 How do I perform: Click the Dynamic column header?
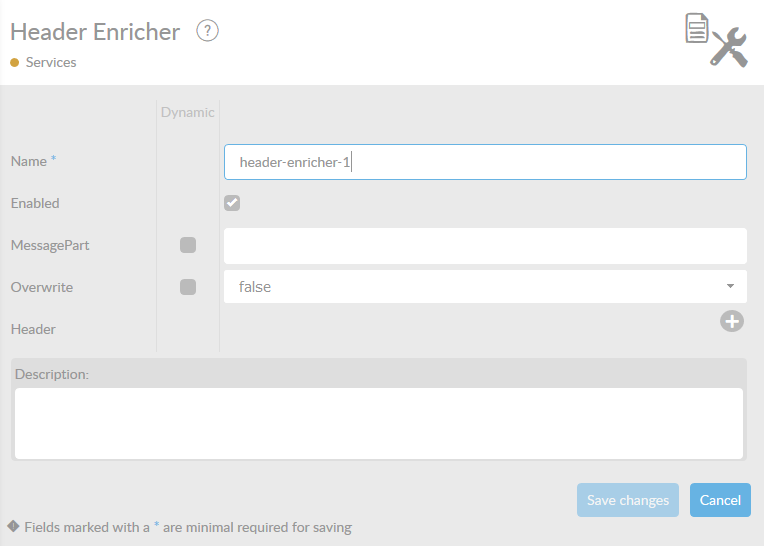[x=188, y=112]
